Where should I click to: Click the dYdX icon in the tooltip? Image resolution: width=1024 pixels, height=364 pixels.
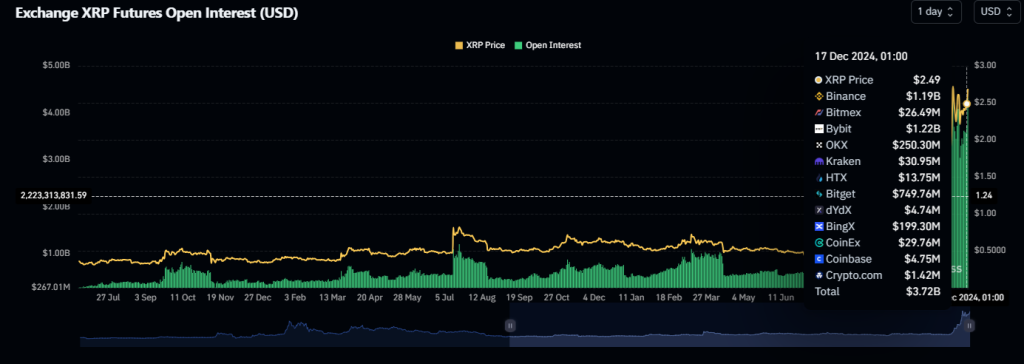coord(819,210)
